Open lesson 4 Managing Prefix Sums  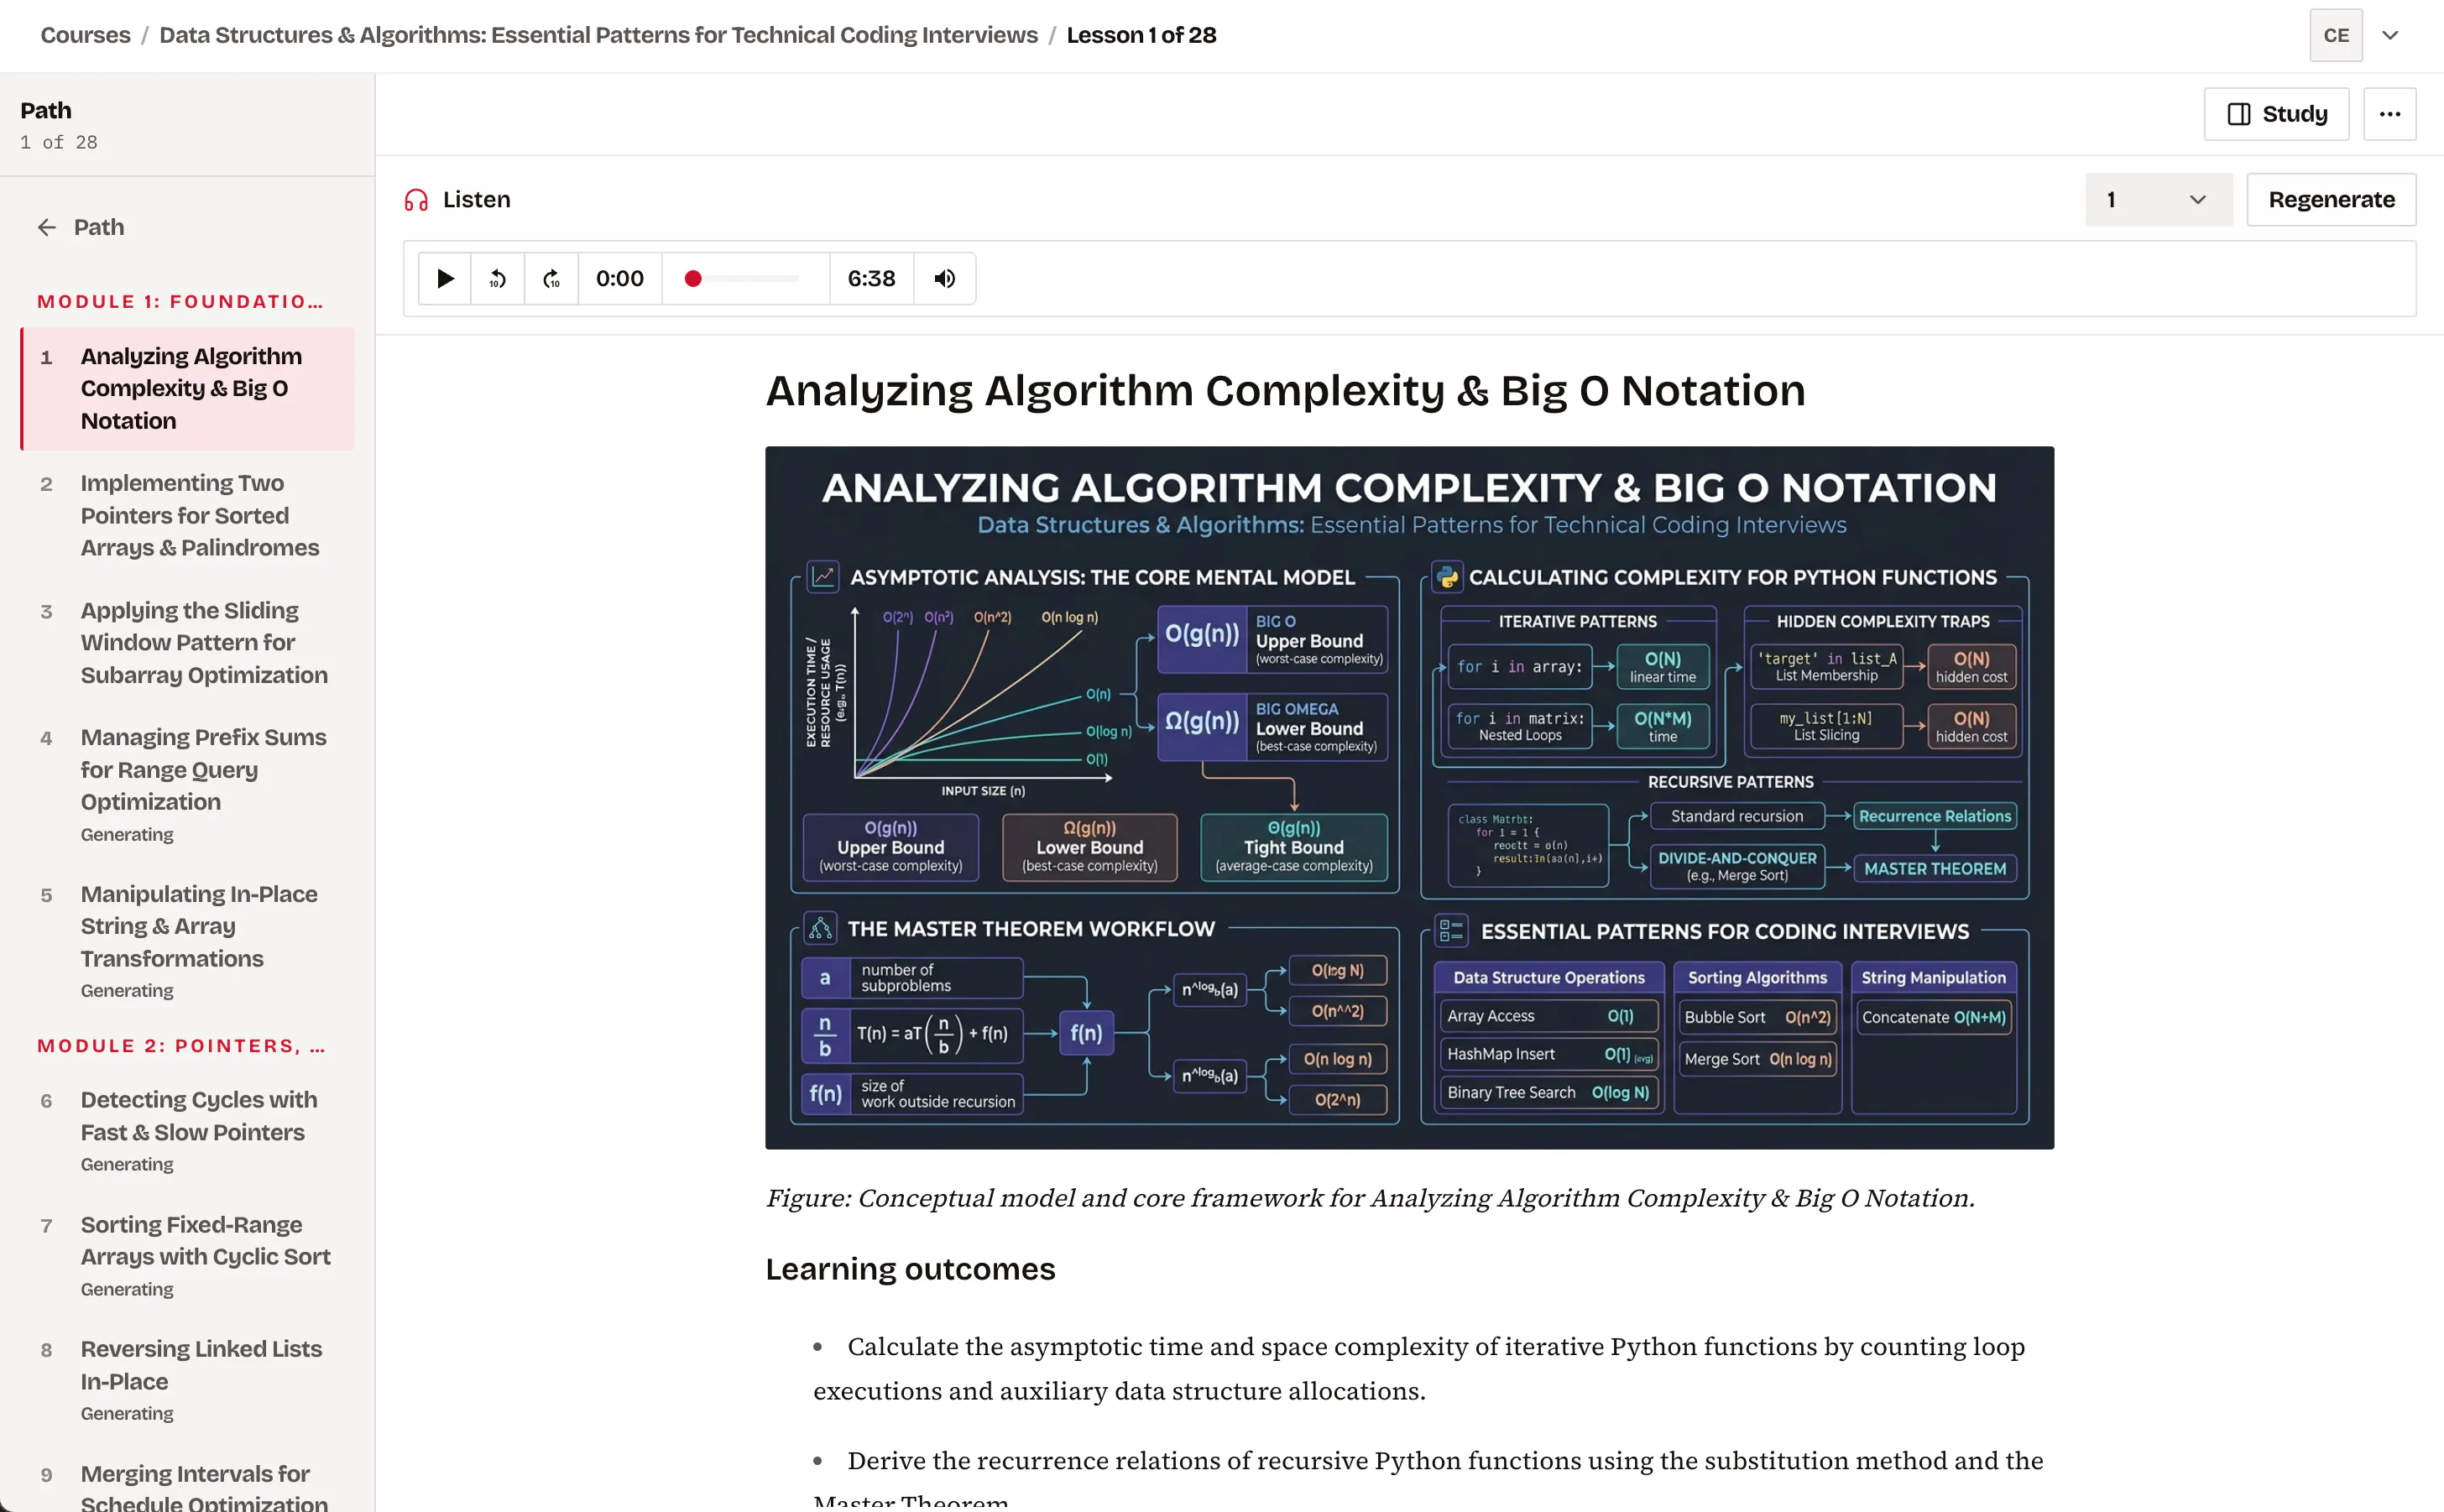(x=187, y=785)
